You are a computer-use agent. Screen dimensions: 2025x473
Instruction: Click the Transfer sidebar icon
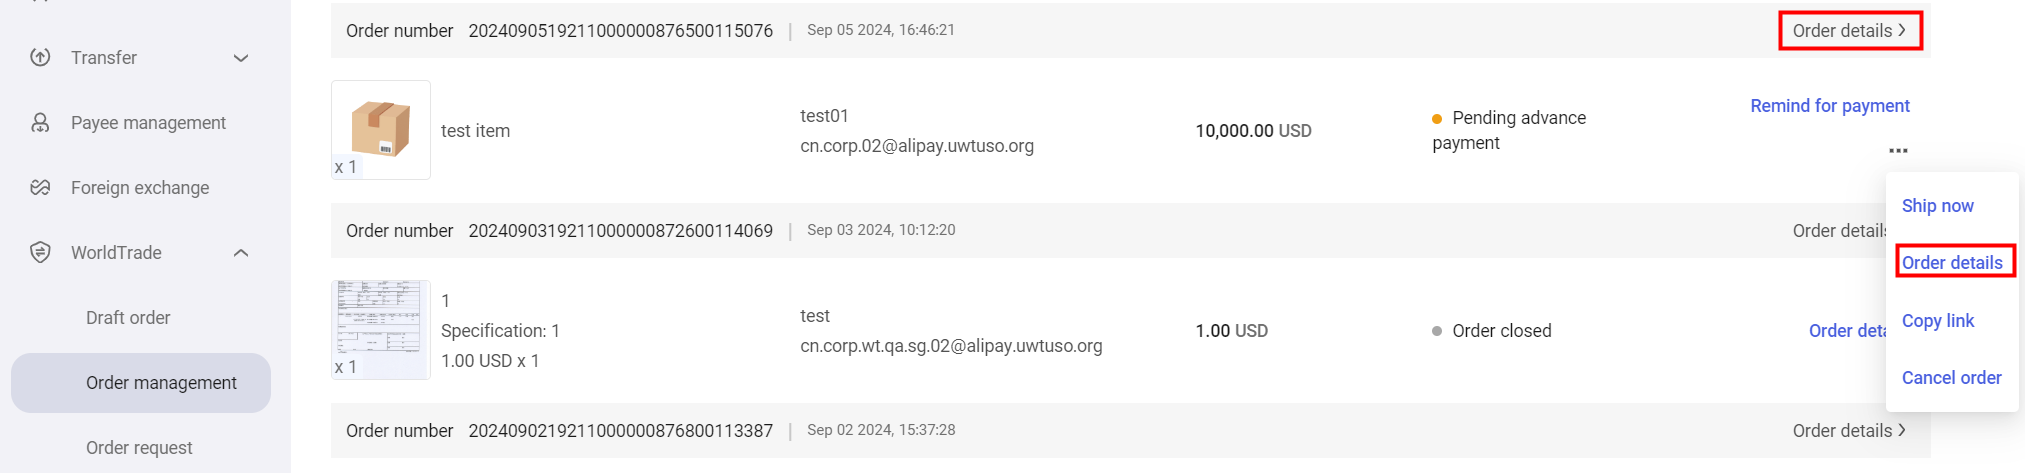[x=40, y=57]
